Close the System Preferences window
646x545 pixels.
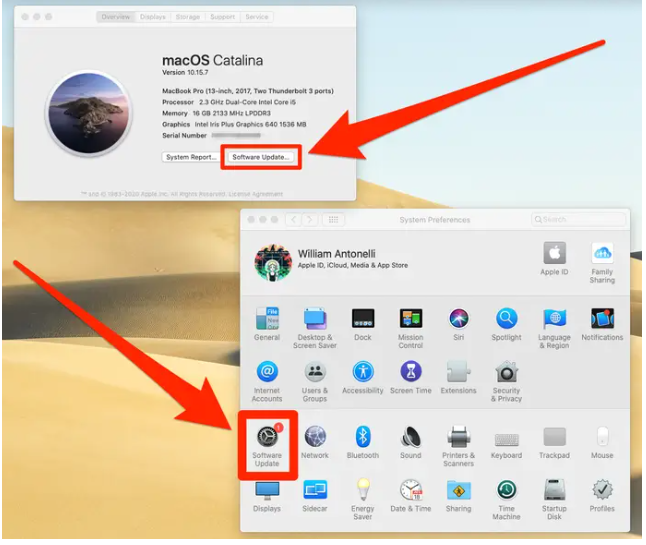pyautogui.click(x=251, y=220)
